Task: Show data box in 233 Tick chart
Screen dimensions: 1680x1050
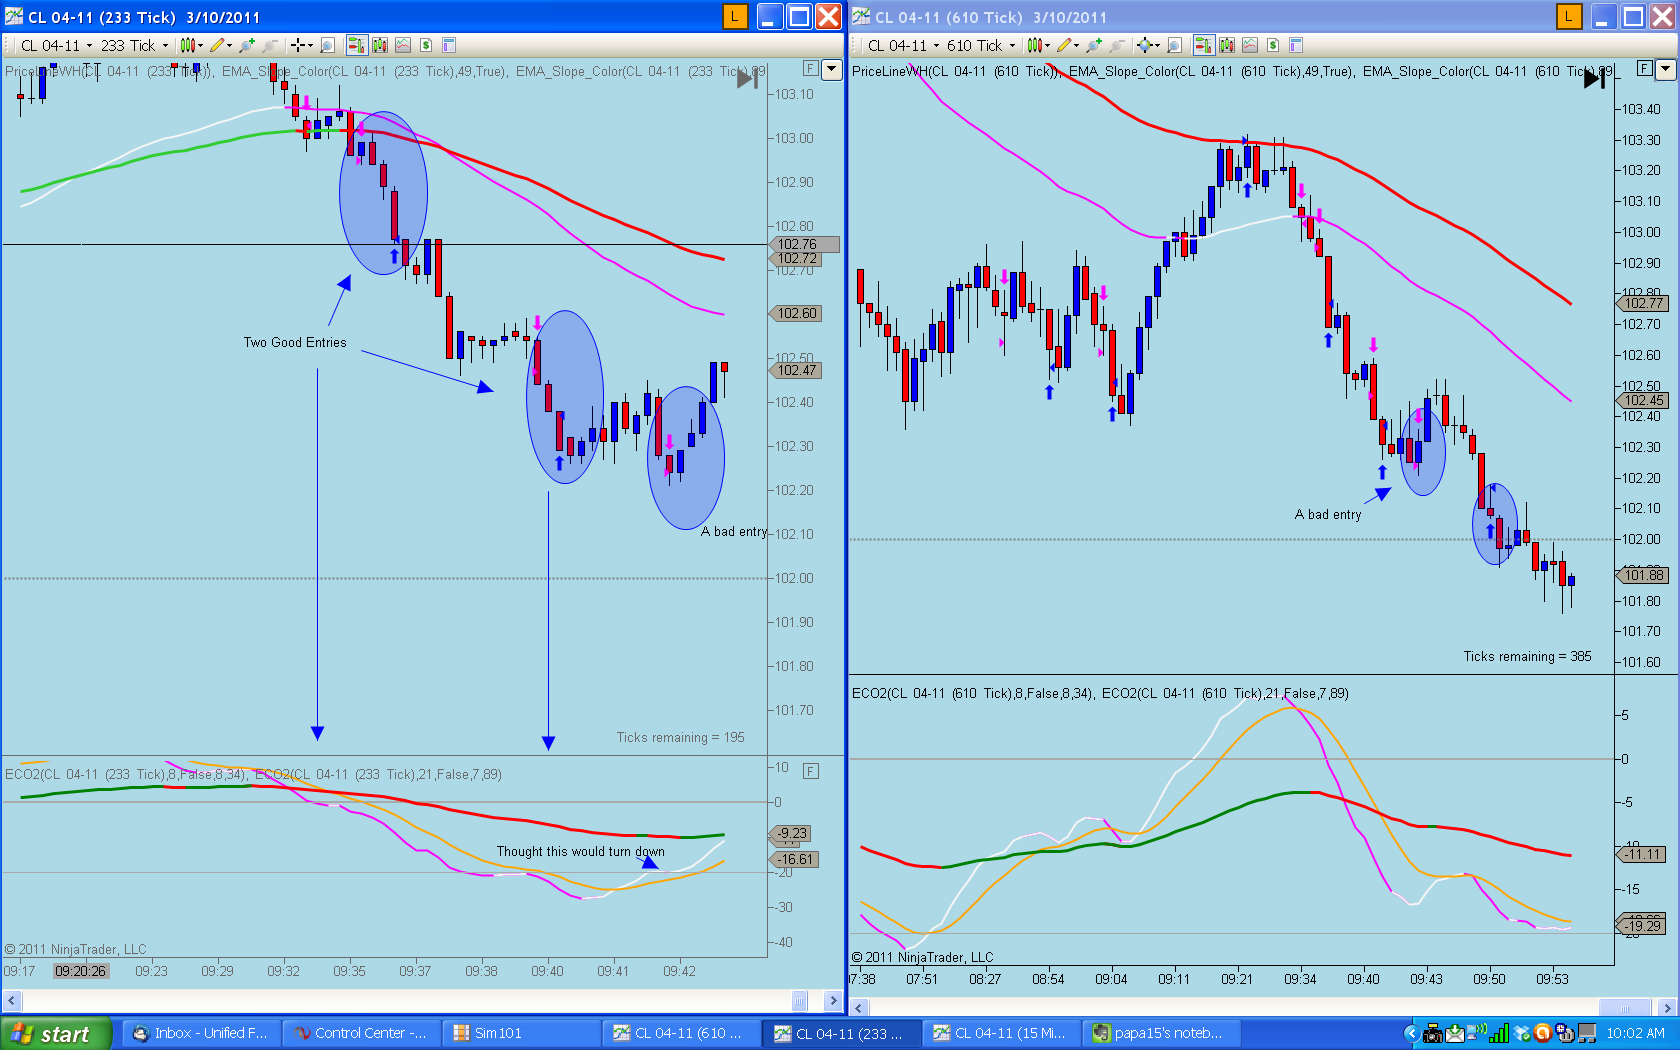Action: click(327, 45)
